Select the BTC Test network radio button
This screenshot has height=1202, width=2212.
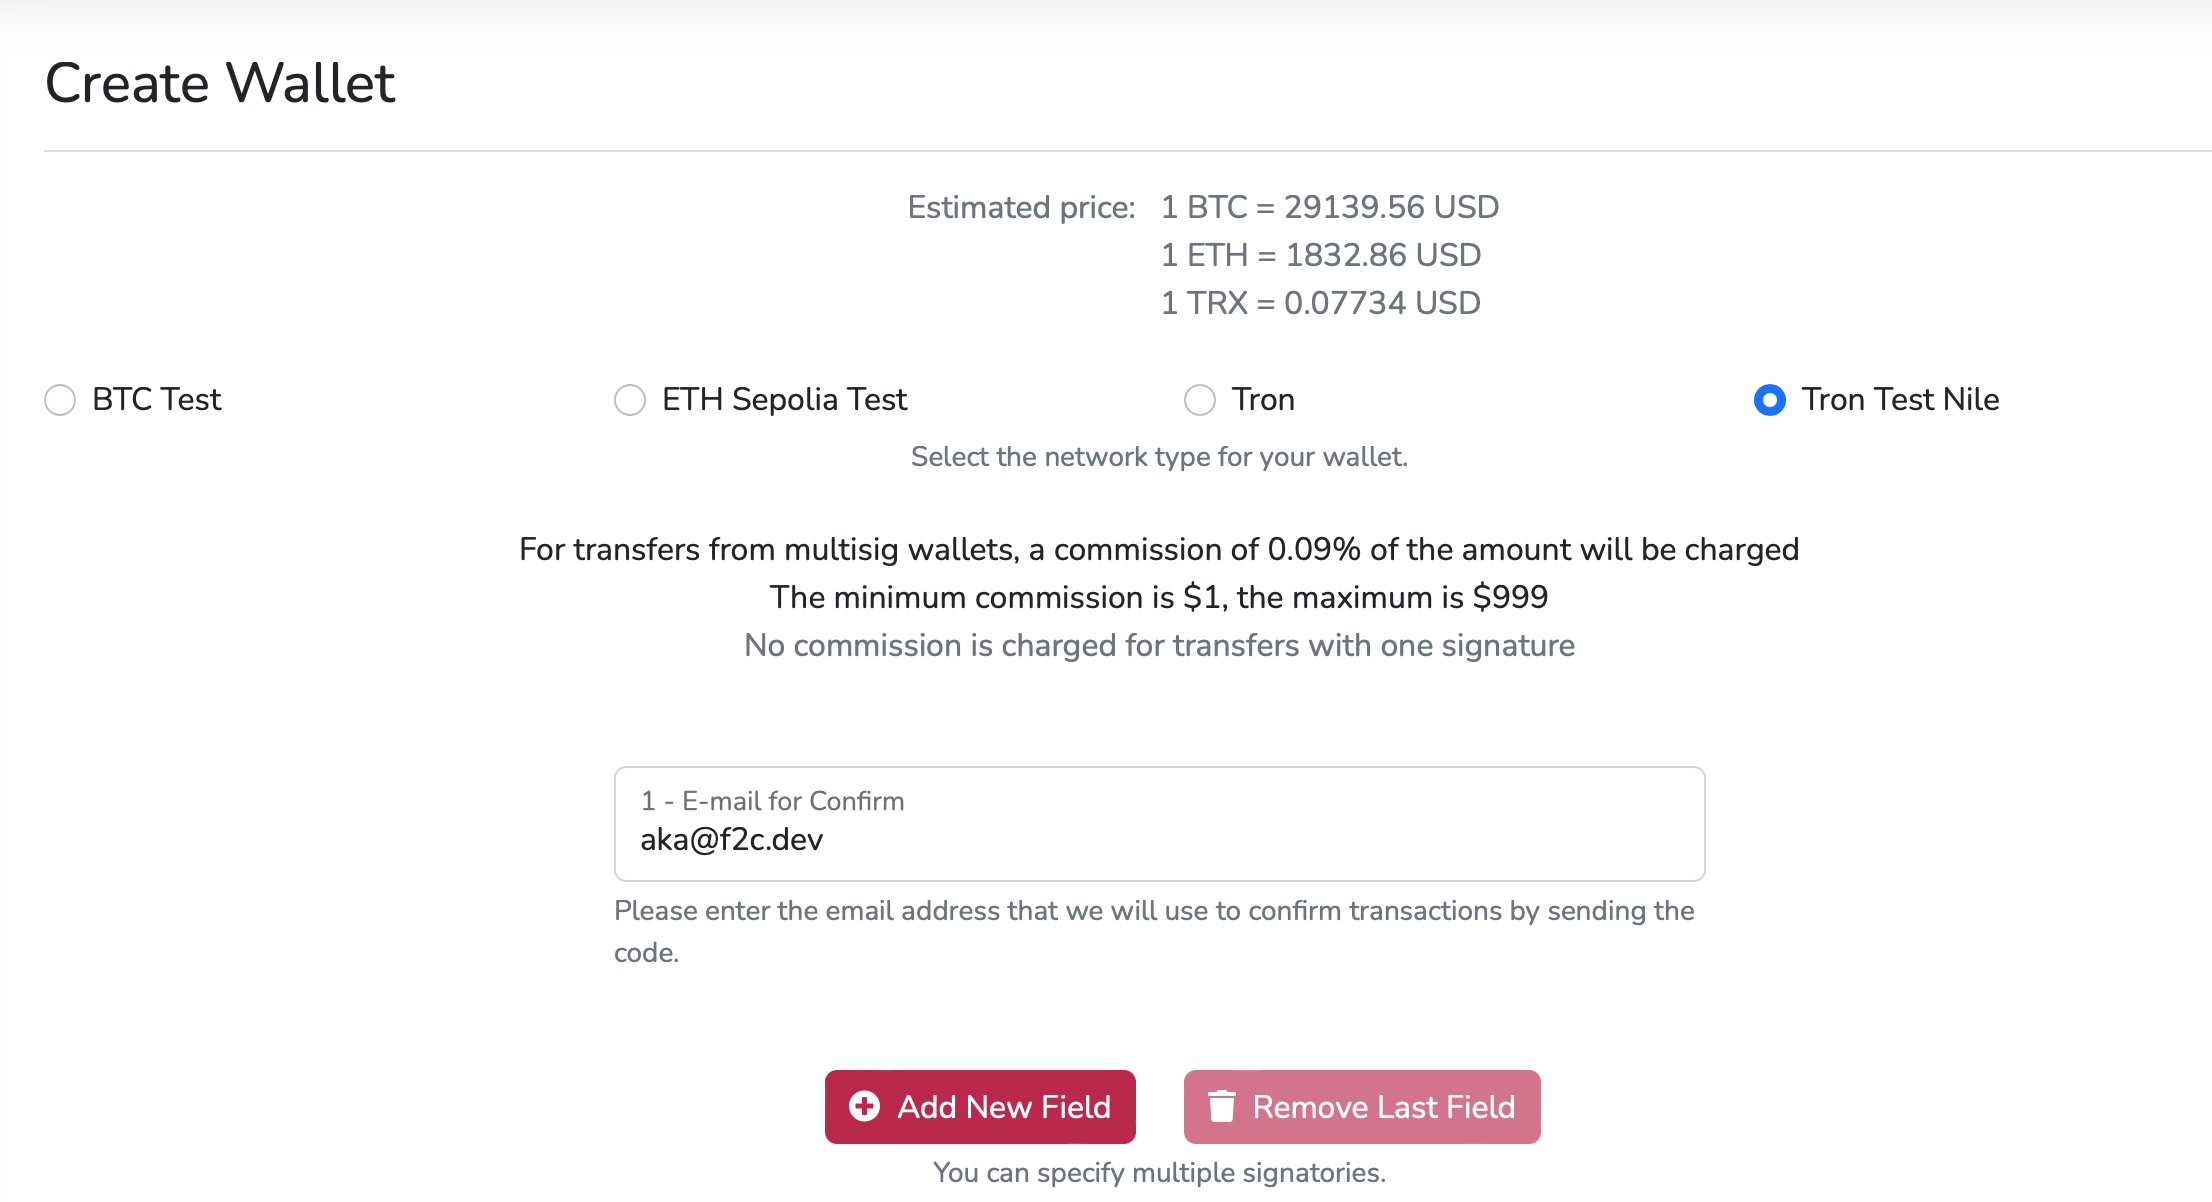[60, 400]
